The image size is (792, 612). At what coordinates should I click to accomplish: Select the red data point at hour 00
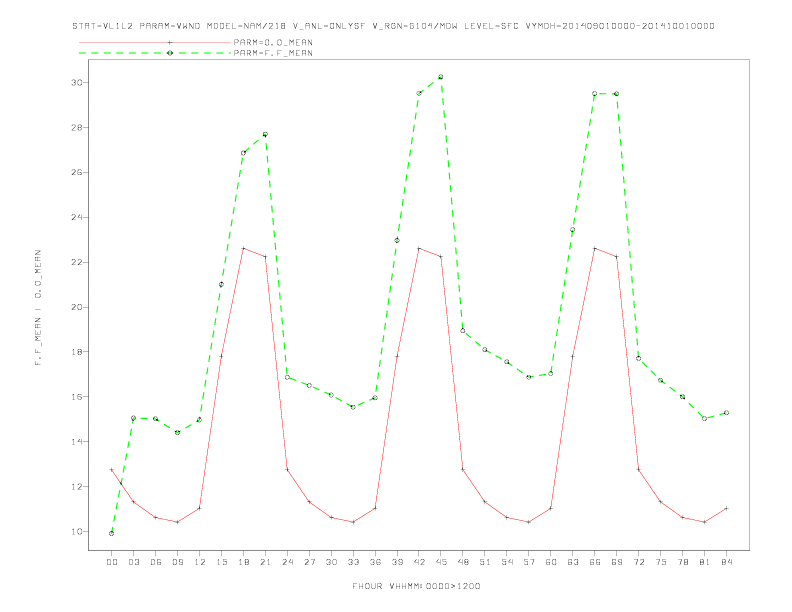[x=112, y=470]
